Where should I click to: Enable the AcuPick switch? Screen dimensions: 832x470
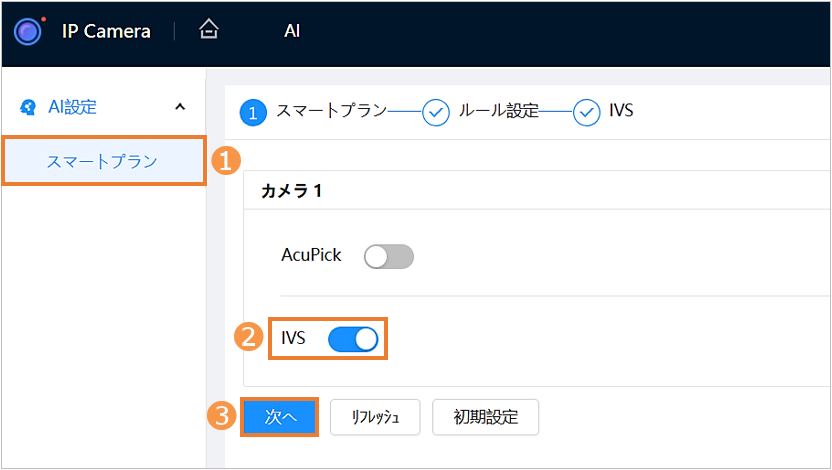pos(388,256)
